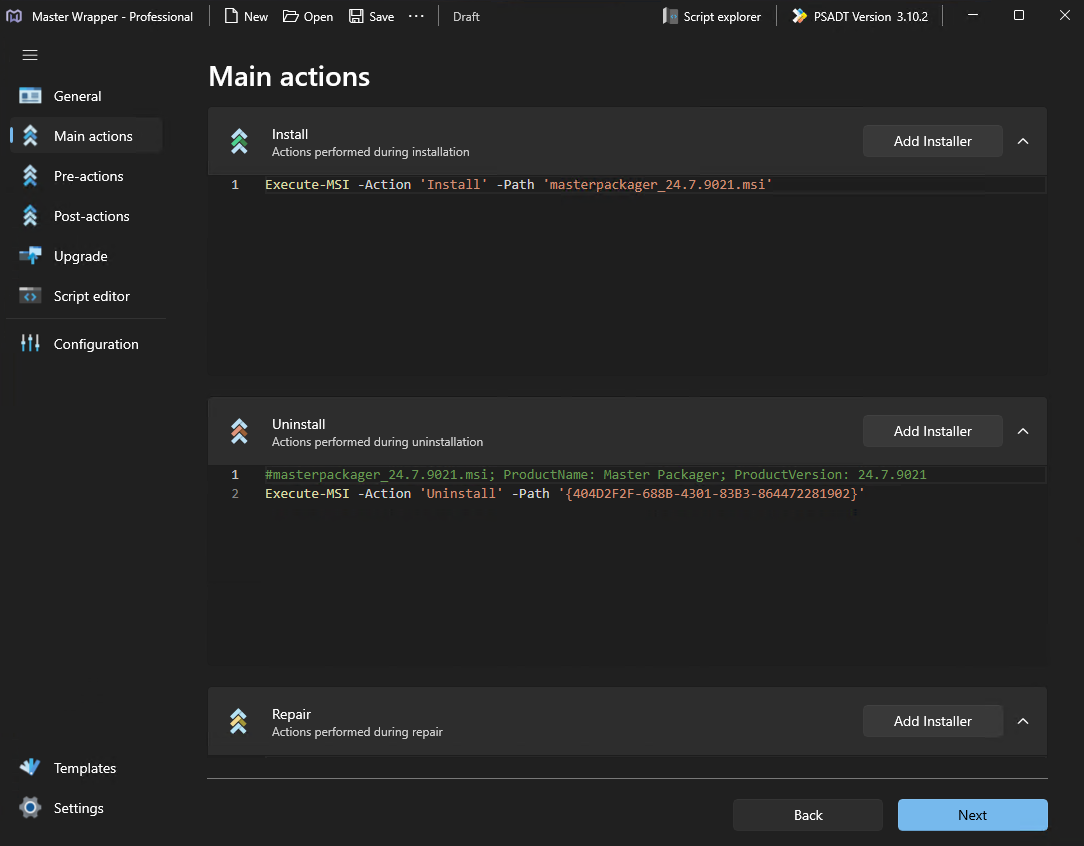
Task: Add Installer to Uninstall section
Action: (x=933, y=431)
